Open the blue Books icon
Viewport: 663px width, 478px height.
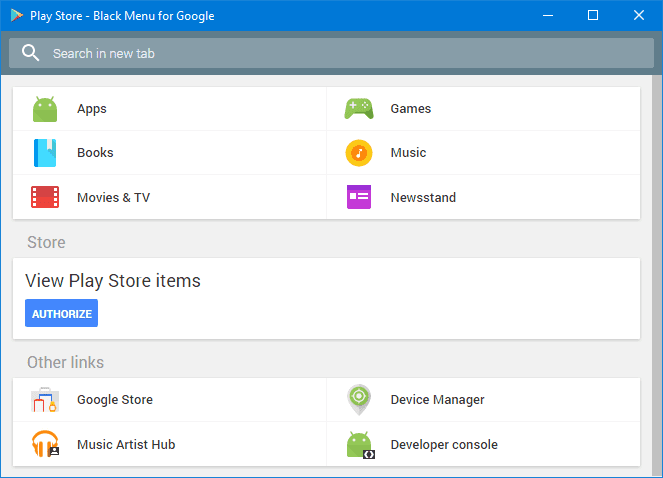tap(45, 153)
